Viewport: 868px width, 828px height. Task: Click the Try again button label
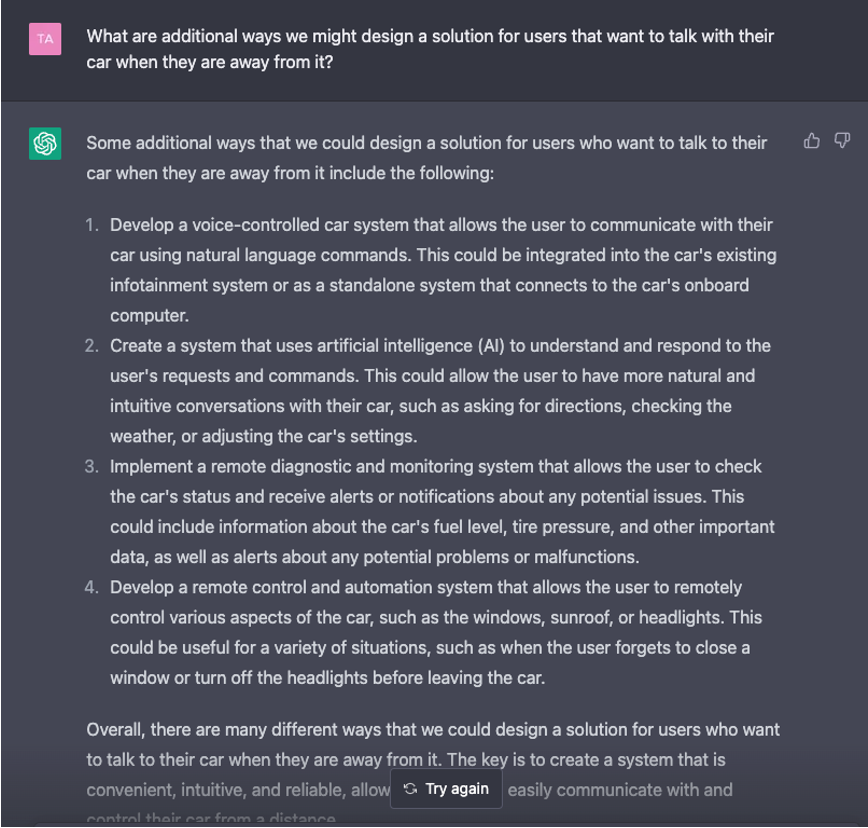click(457, 789)
